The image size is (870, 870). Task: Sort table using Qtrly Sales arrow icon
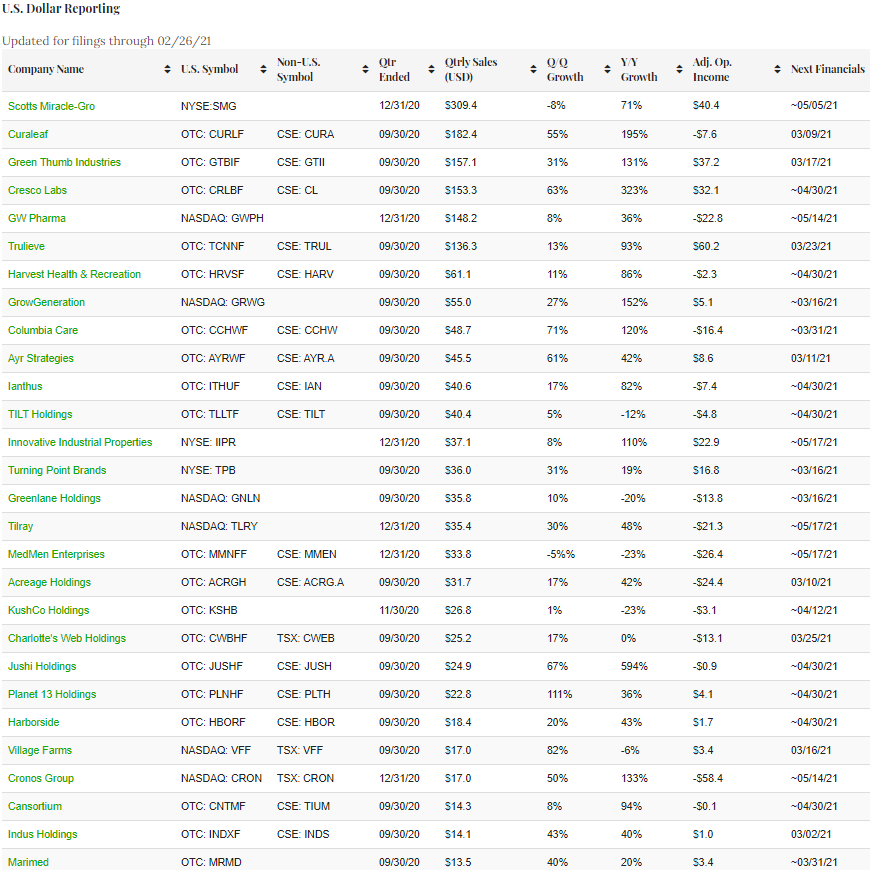point(533,70)
